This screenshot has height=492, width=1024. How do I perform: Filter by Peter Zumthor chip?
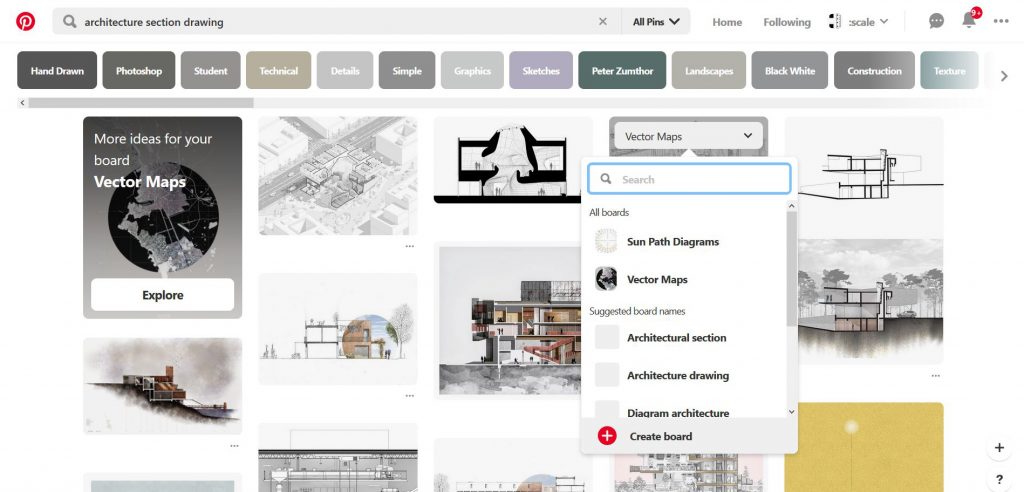pyautogui.click(x=622, y=71)
